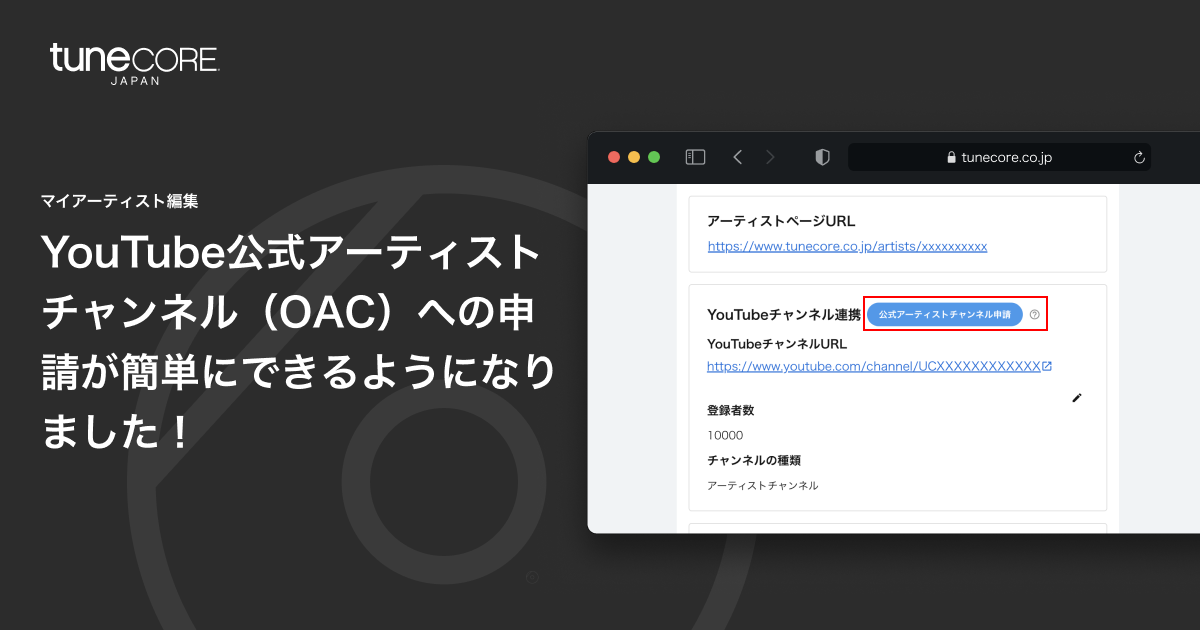The image size is (1200, 630).
Task: Navigate back with the back arrow
Action: point(737,157)
